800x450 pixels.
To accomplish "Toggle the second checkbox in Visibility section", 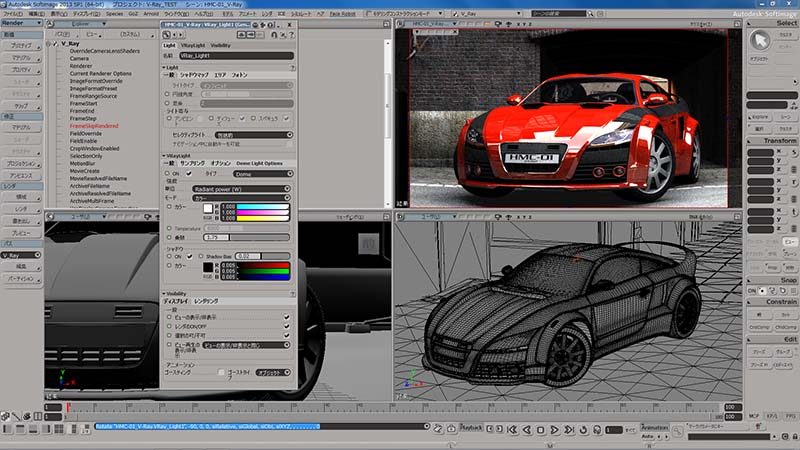I will tap(287, 326).
